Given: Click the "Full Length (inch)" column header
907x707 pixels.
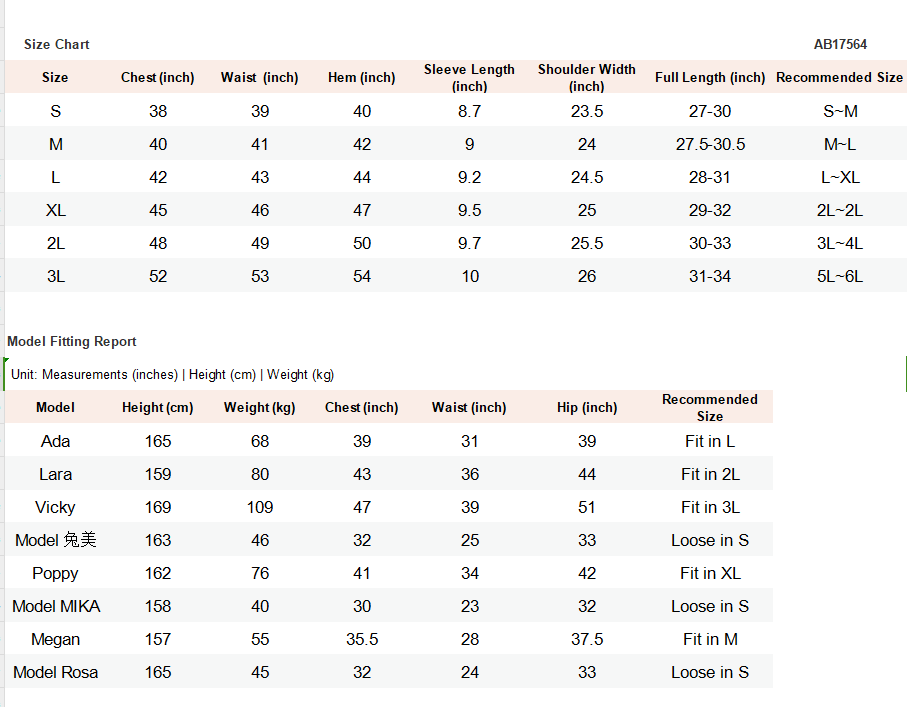Looking at the screenshot, I should (710, 77).
